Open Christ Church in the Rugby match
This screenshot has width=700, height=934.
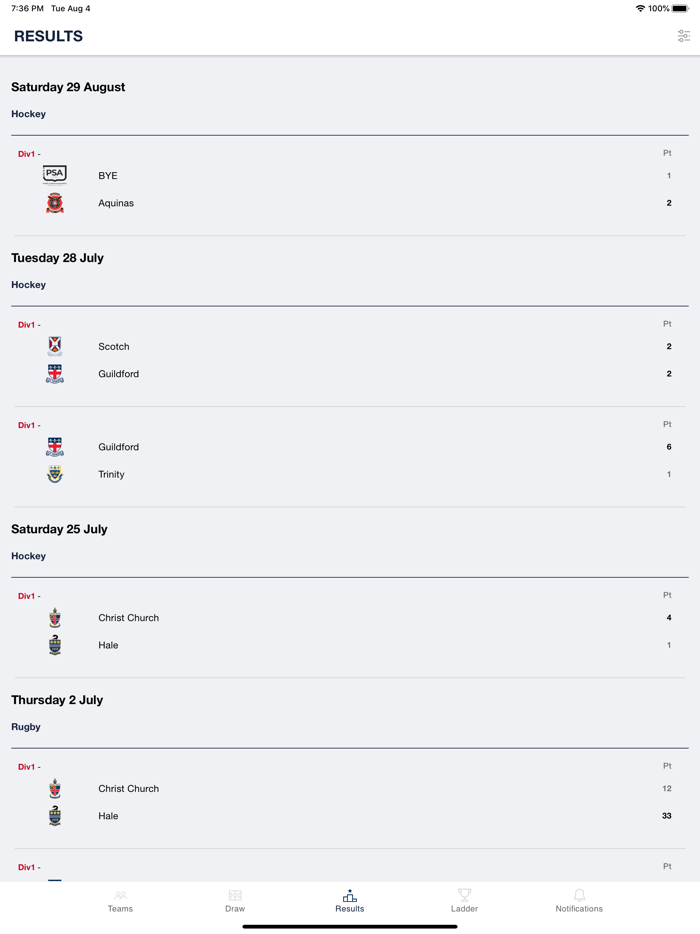(x=128, y=789)
